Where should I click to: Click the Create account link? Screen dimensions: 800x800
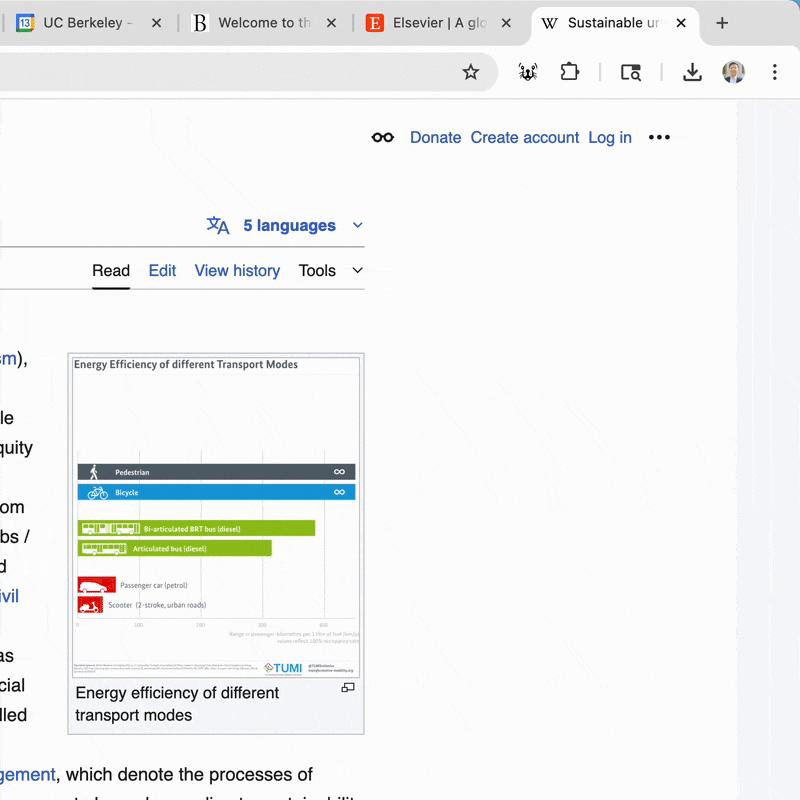pyautogui.click(x=525, y=137)
